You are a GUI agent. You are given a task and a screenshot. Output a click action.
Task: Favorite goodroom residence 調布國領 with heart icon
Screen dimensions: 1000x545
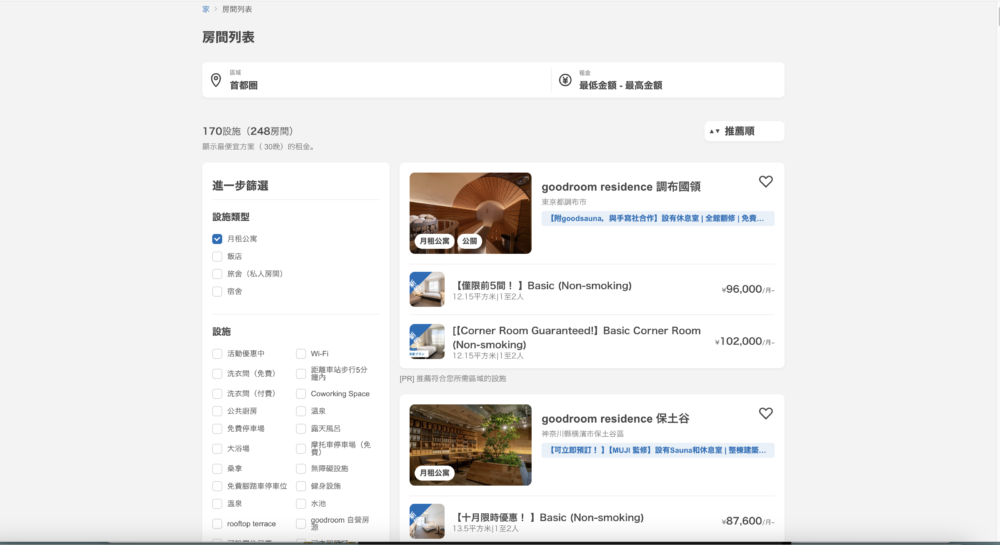click(x=766, y=182)
